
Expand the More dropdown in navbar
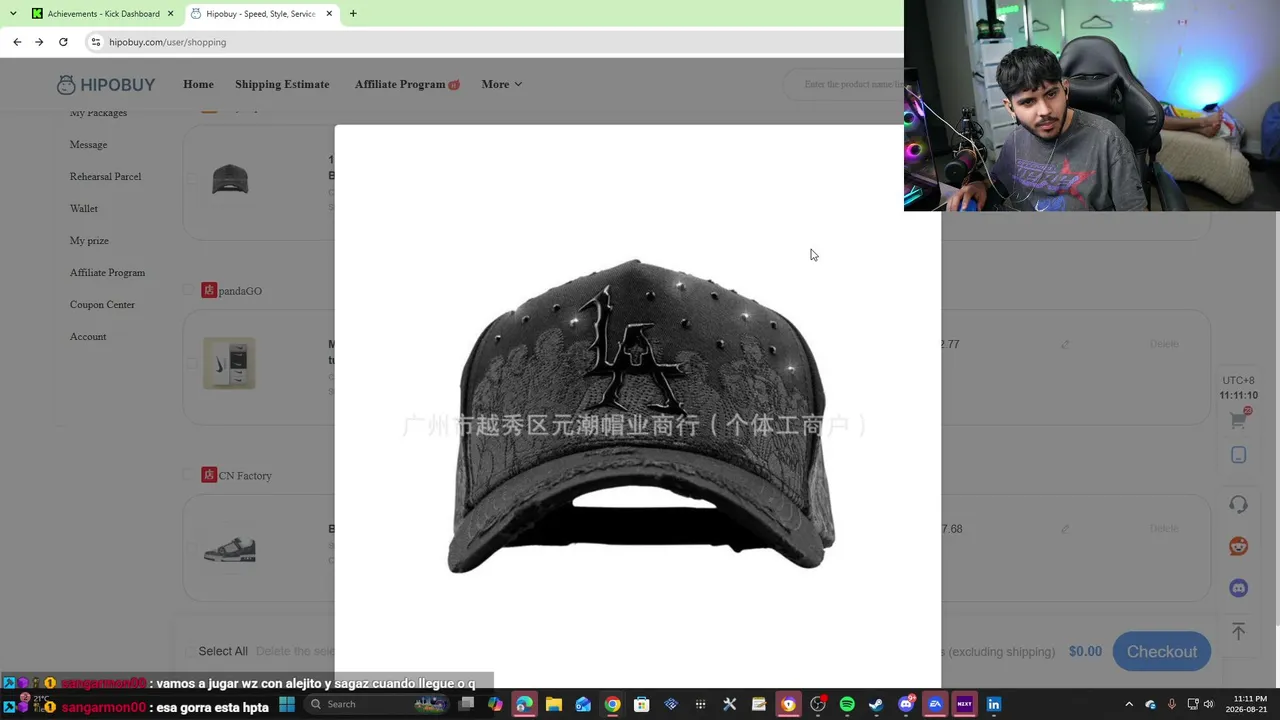[501, 84]
